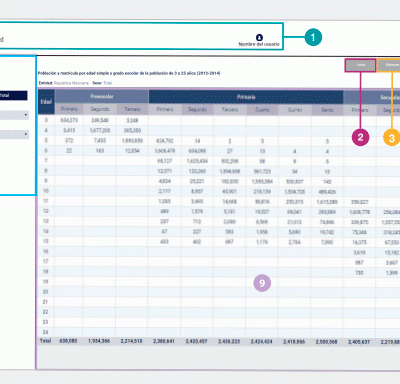Click the Edad column header
The height and width of the screenshot is (384, 400).
[x=46, y=102]
